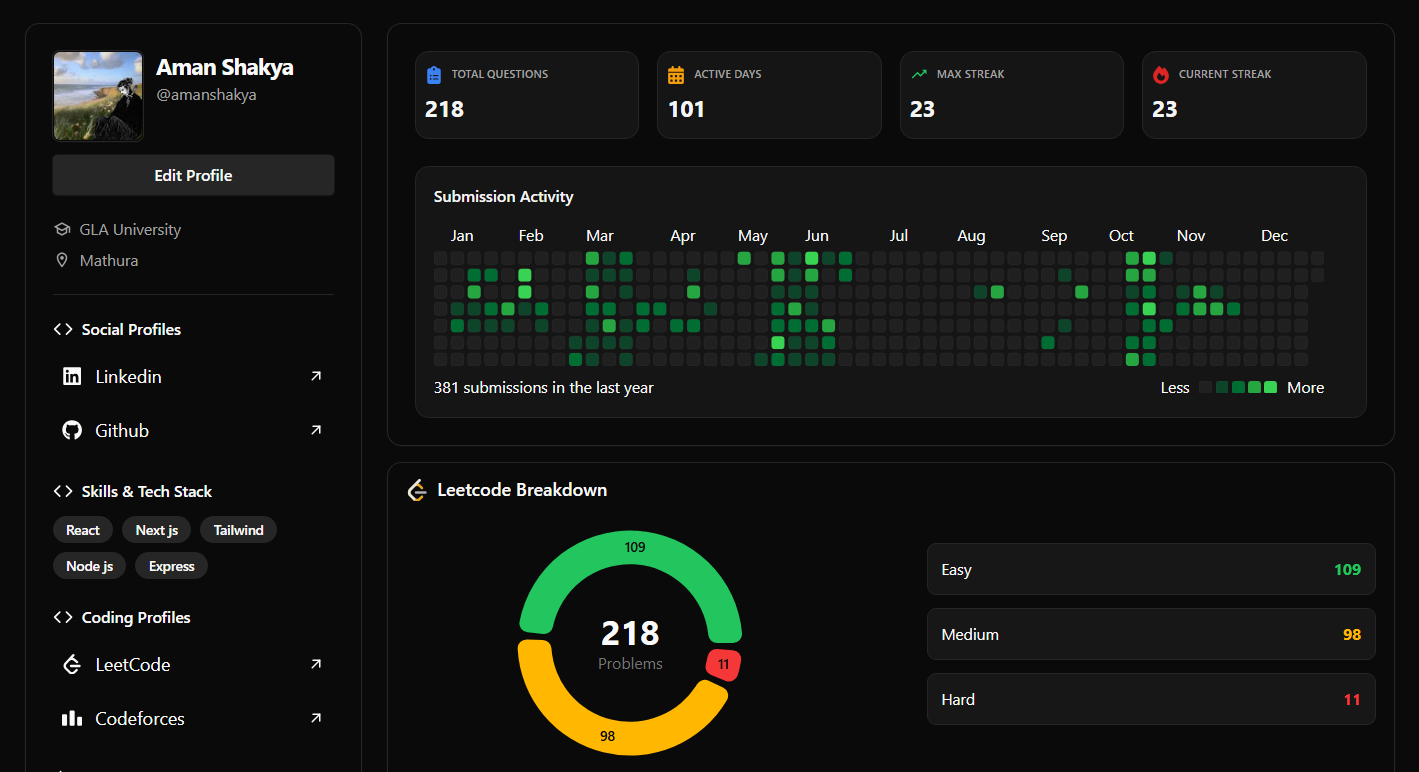Viewport: 1419px width, 772px height.
Task: Open GitHub external link arrow
Action: tap(316, 431)
